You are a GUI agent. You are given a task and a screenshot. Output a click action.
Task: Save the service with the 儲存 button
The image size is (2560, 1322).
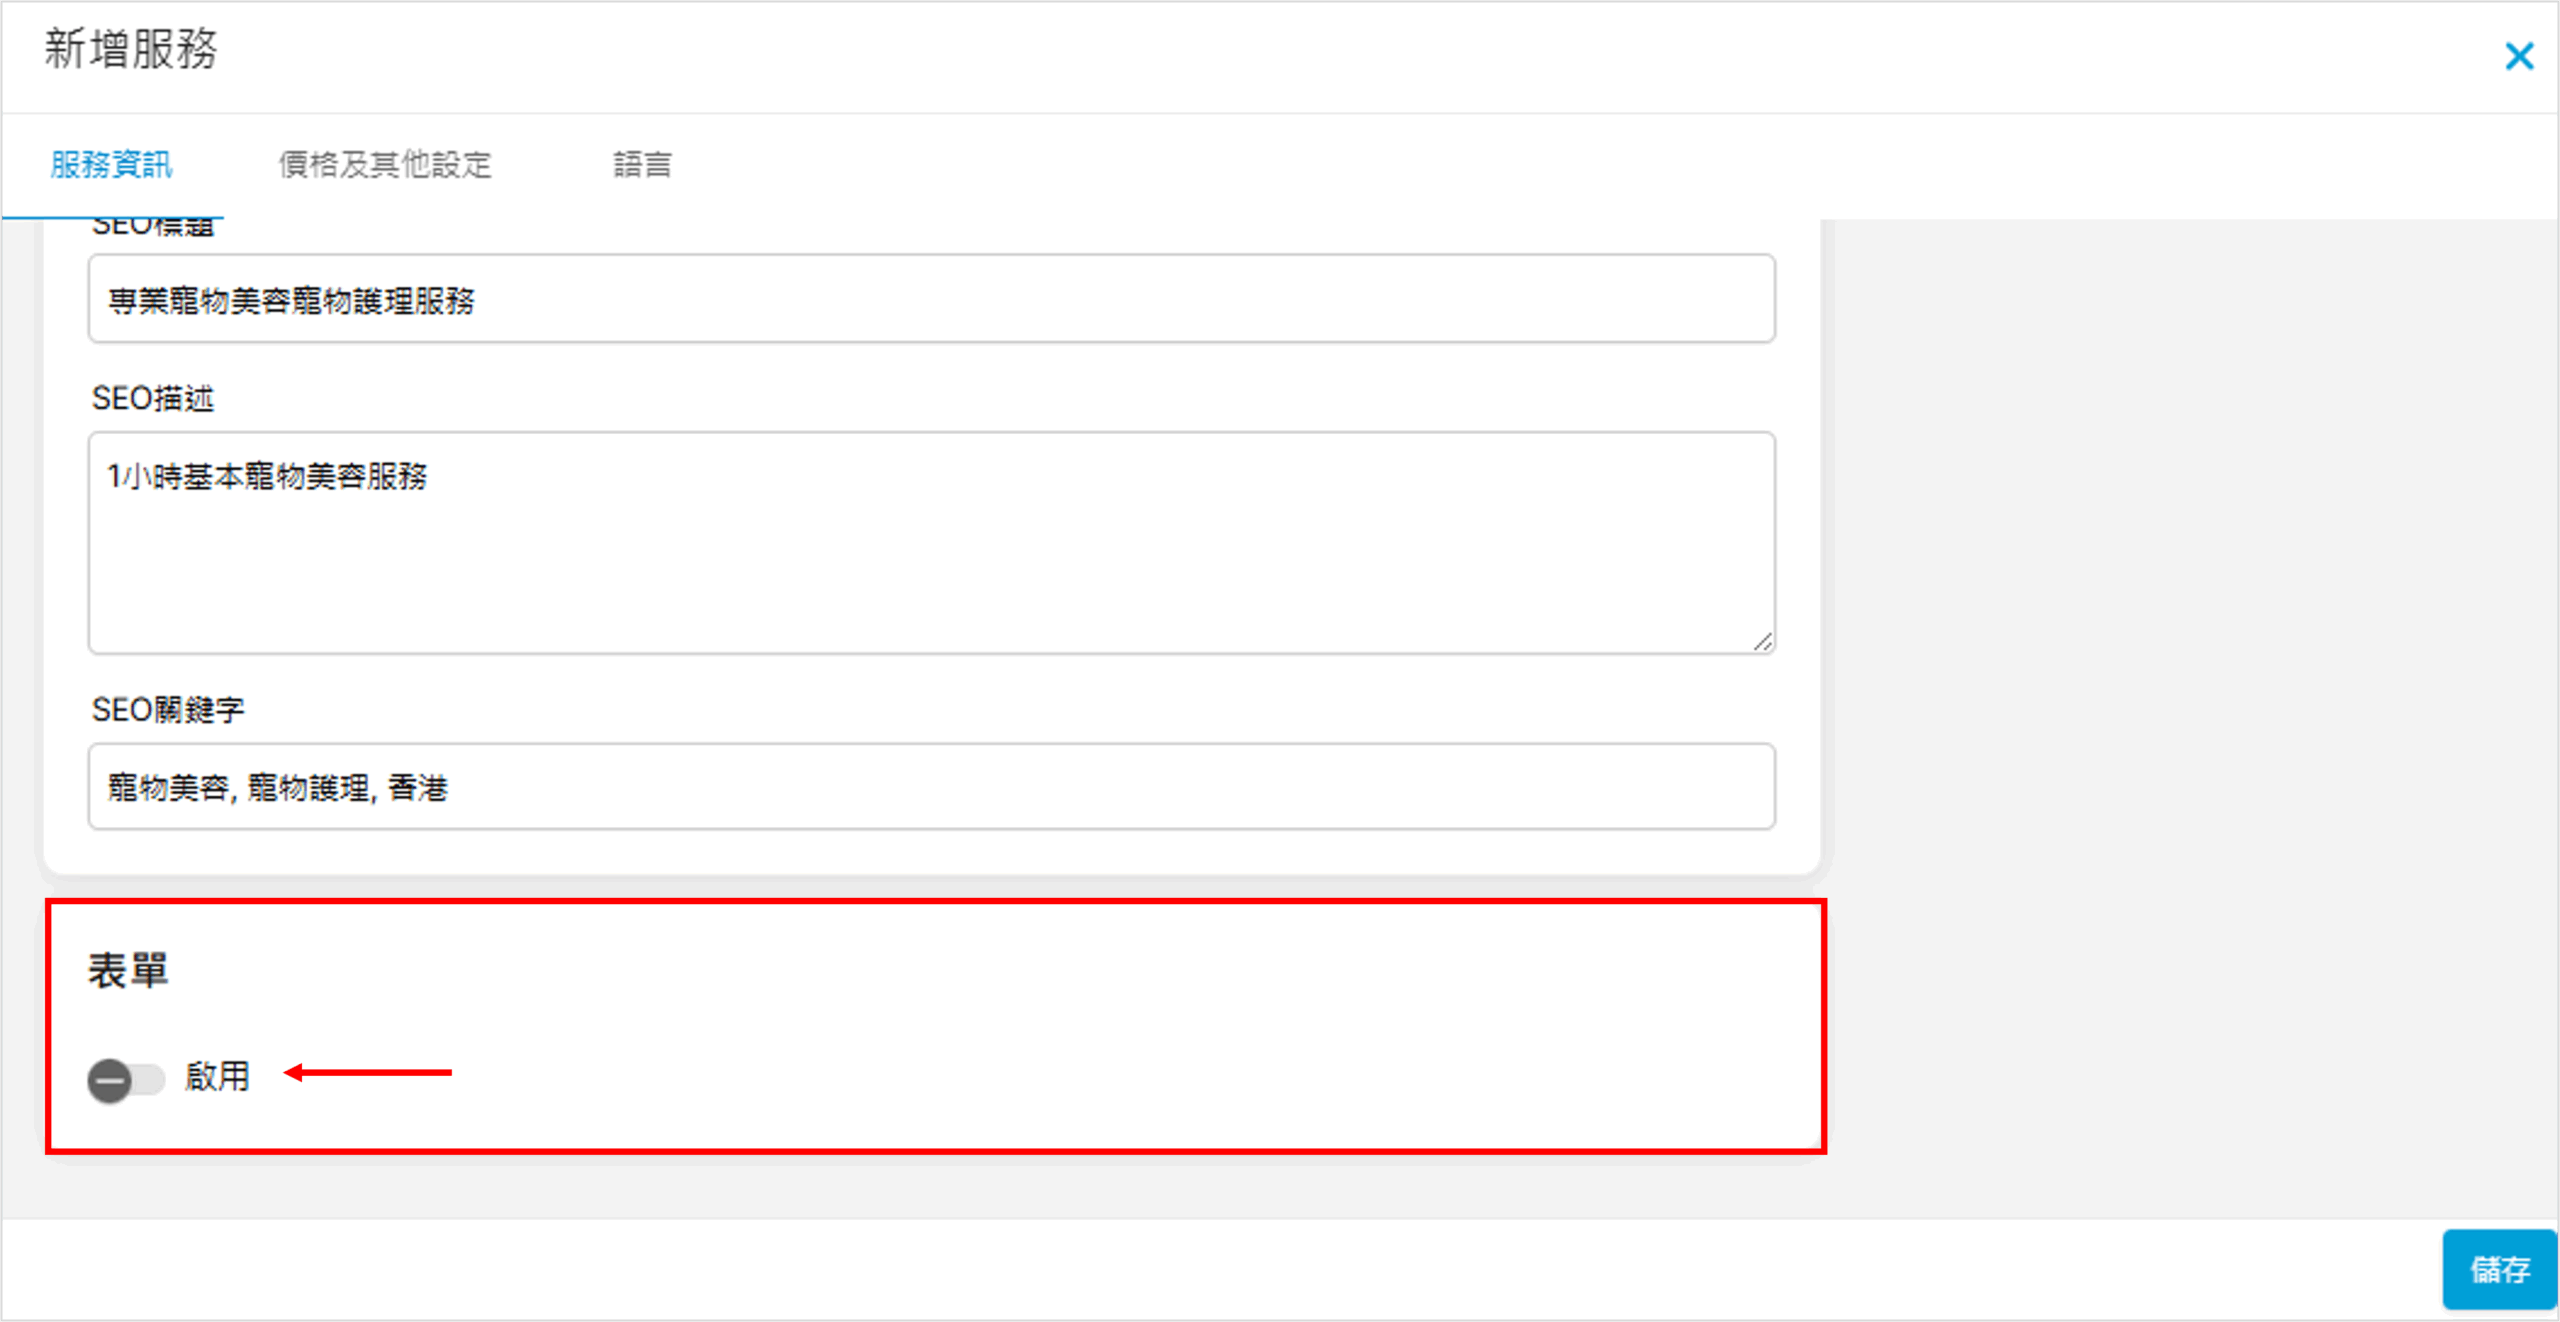click(x=2499, y=1269)
